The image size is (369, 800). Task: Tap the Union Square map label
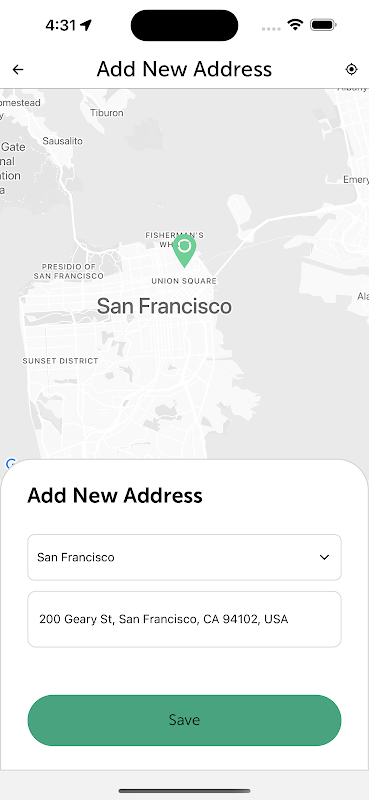coord(184,281)
